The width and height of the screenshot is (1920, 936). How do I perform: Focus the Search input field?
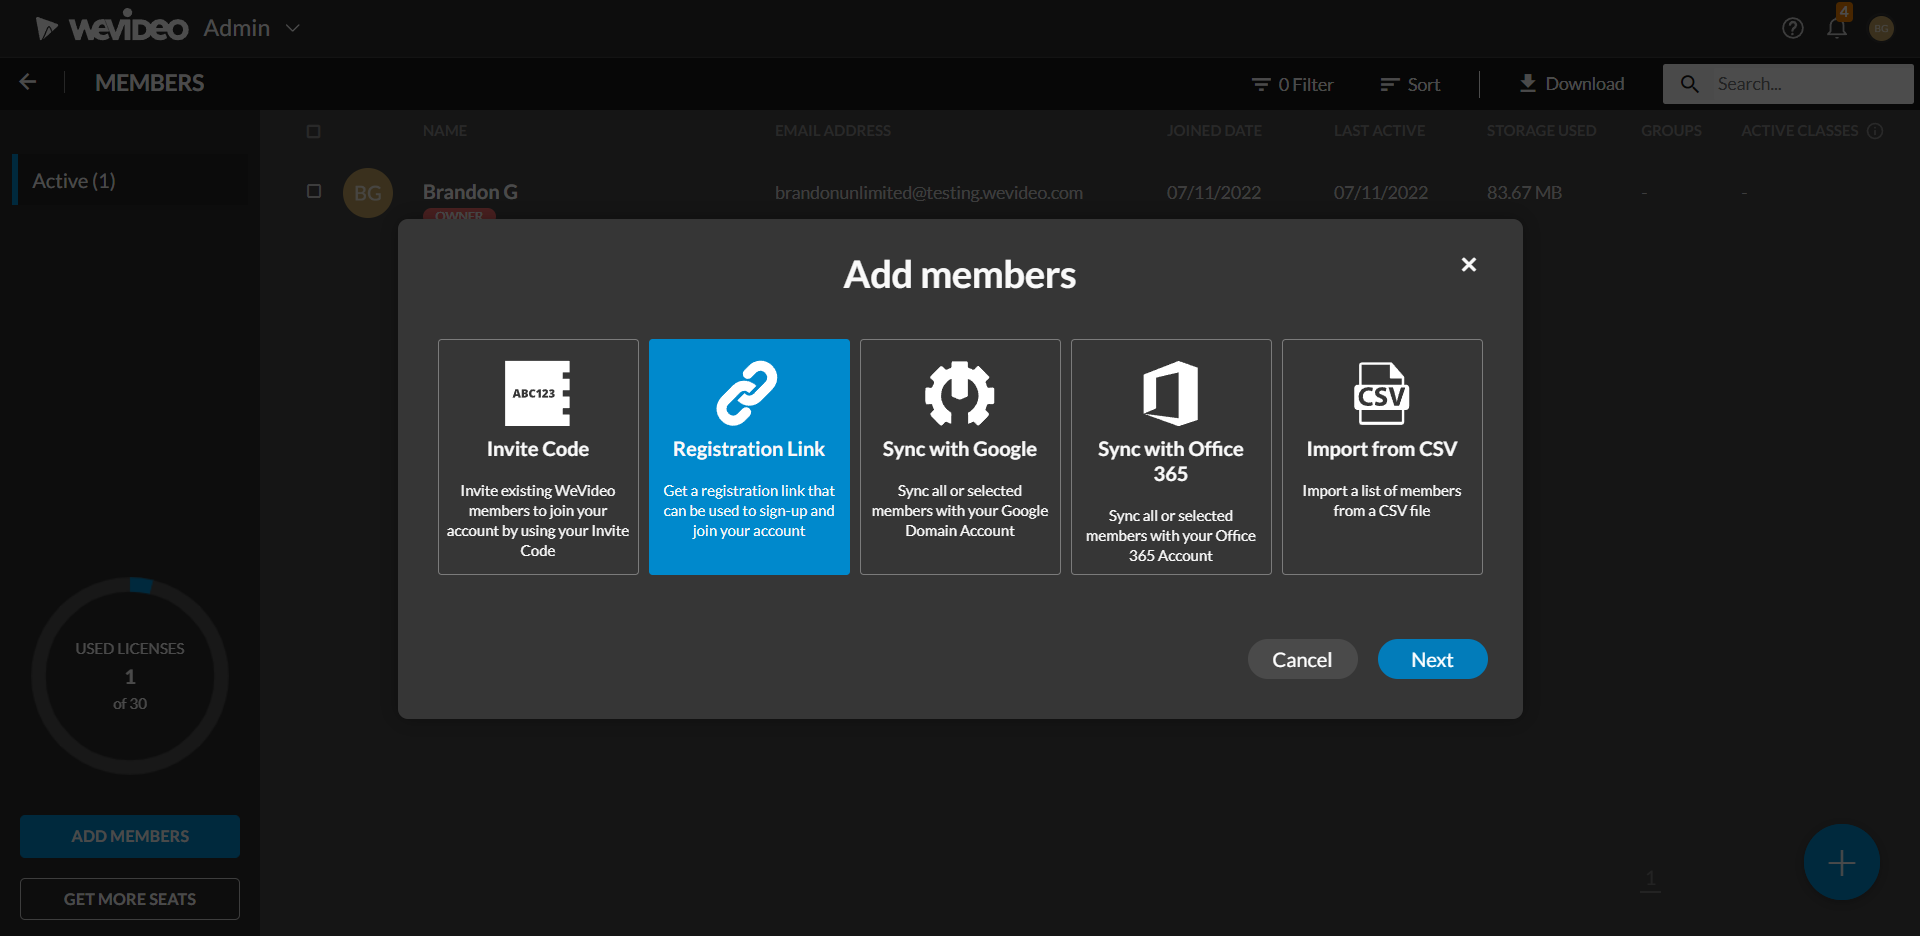[1788, 84]
